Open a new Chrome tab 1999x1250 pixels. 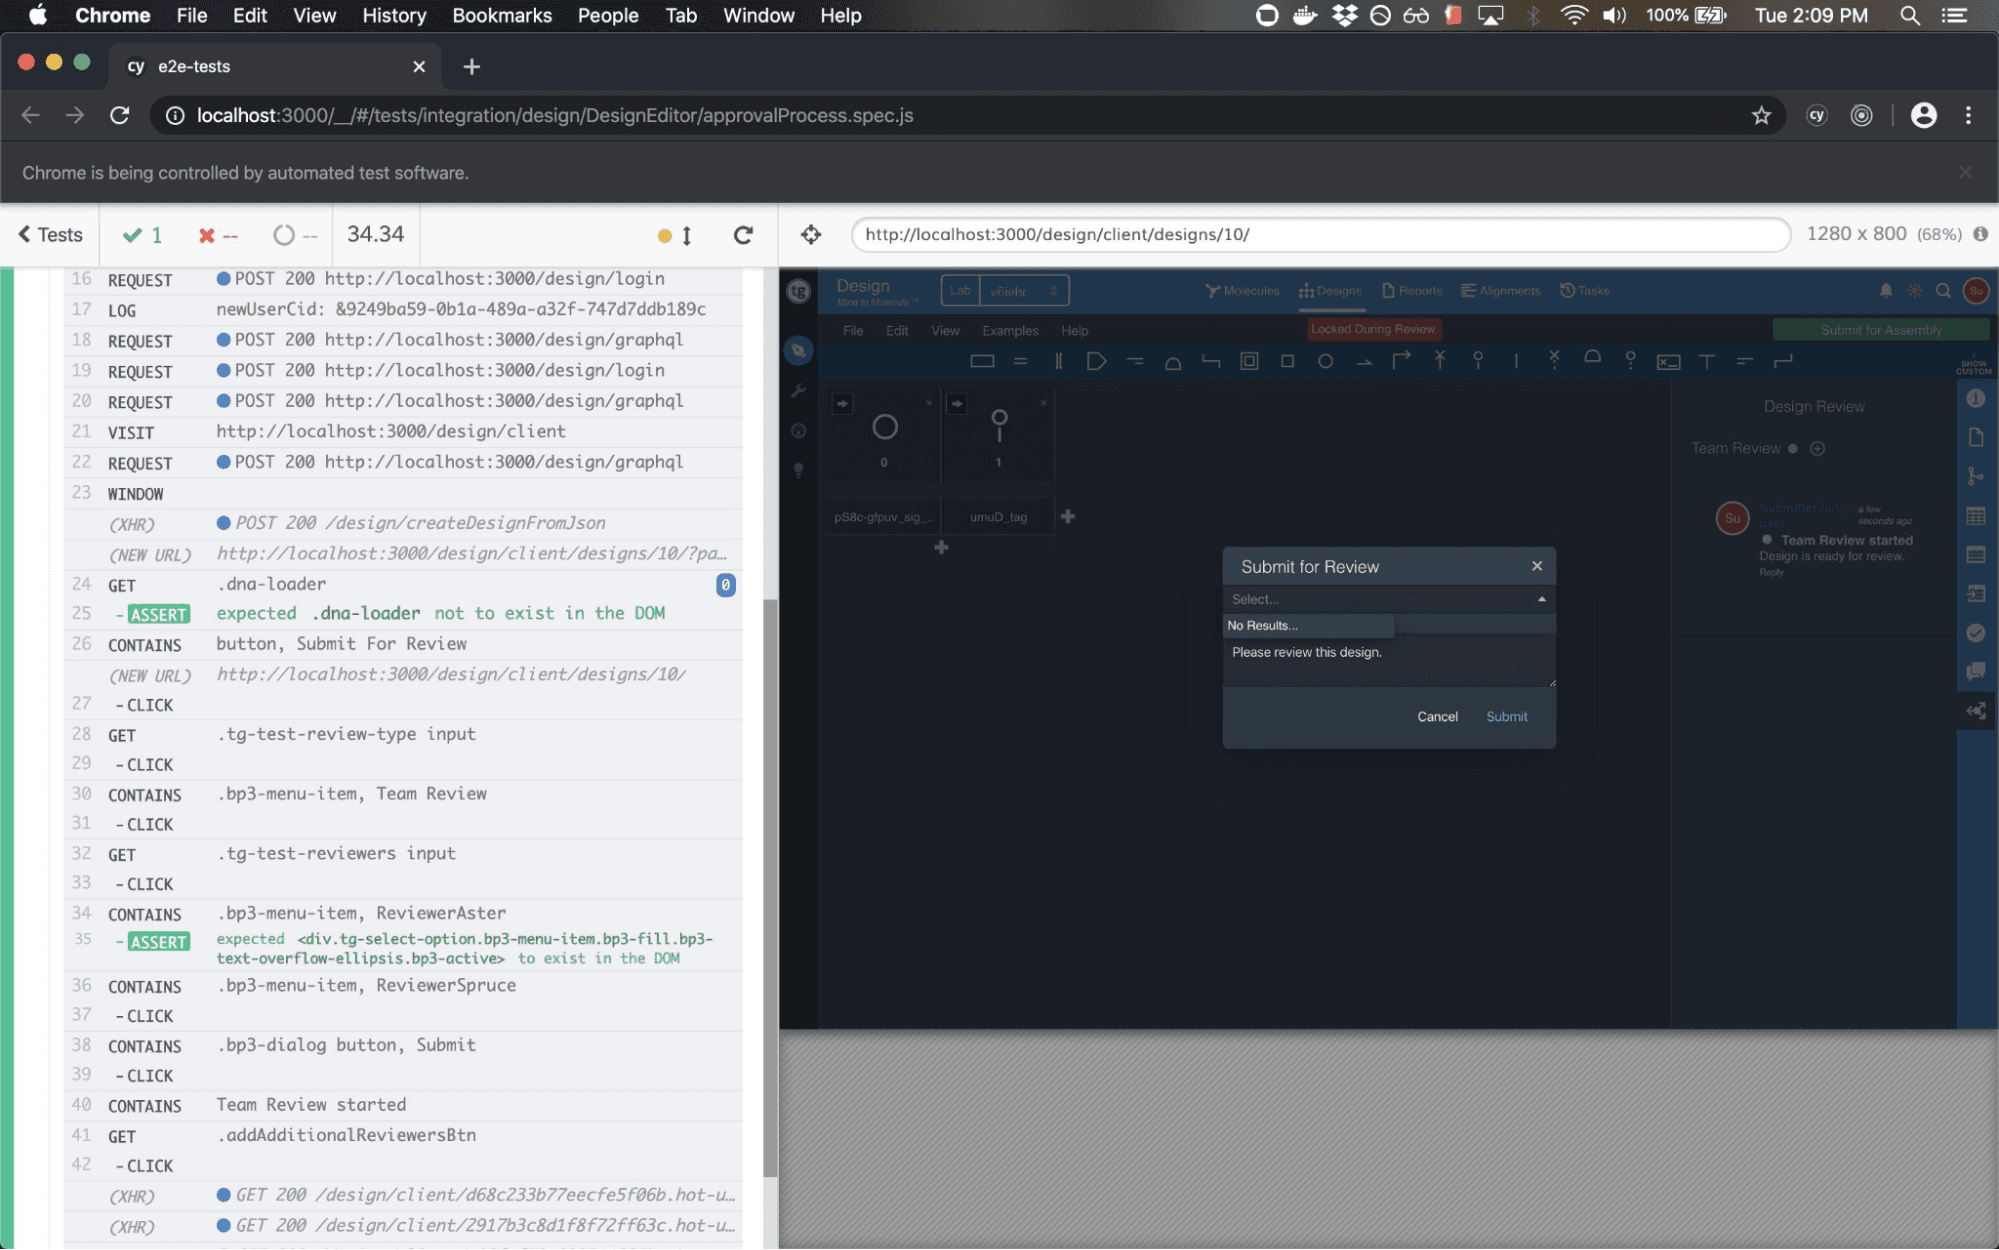472,66
